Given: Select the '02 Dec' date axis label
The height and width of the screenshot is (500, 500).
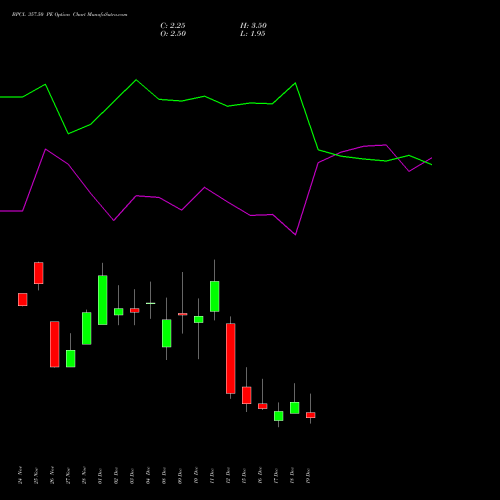Looking at the screenshot, I should [116, 475].
